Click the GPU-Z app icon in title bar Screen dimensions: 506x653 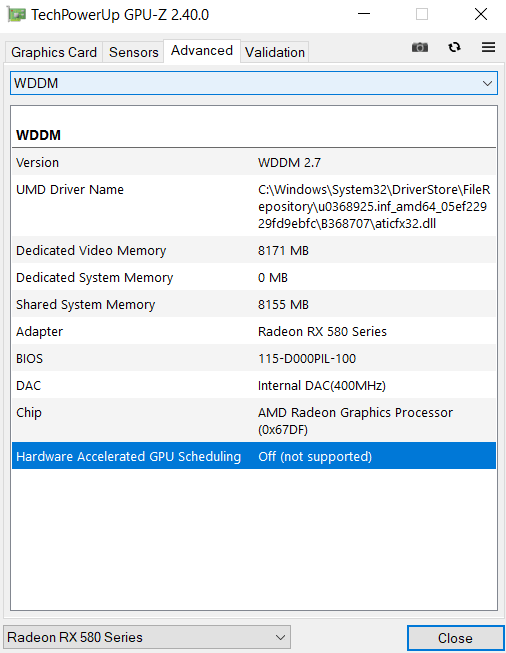(x=16, y=15)
